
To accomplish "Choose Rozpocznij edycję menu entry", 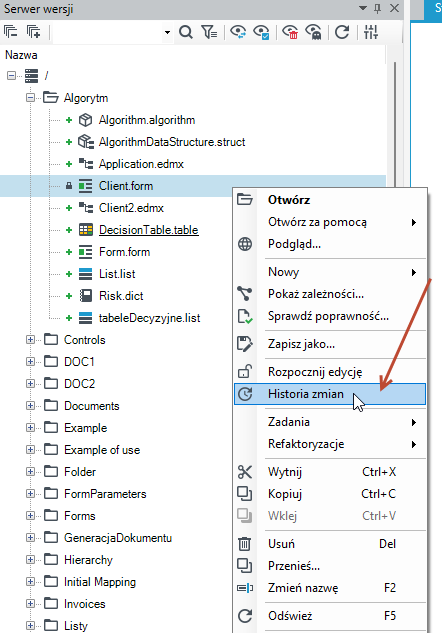I will 330,372.
